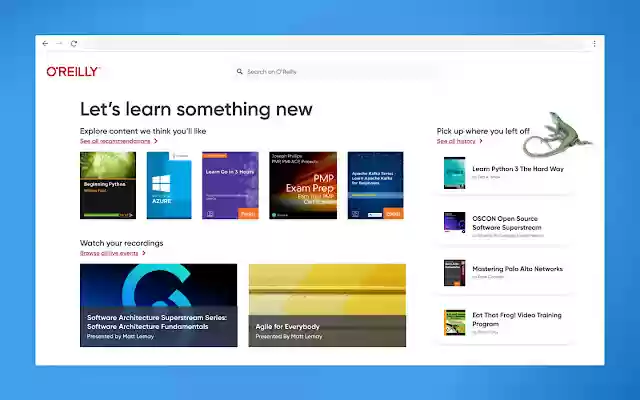640x400 pixels.
Task: Click Mastering Palo Alto Networks cover
Action: [x=454, y=273]
